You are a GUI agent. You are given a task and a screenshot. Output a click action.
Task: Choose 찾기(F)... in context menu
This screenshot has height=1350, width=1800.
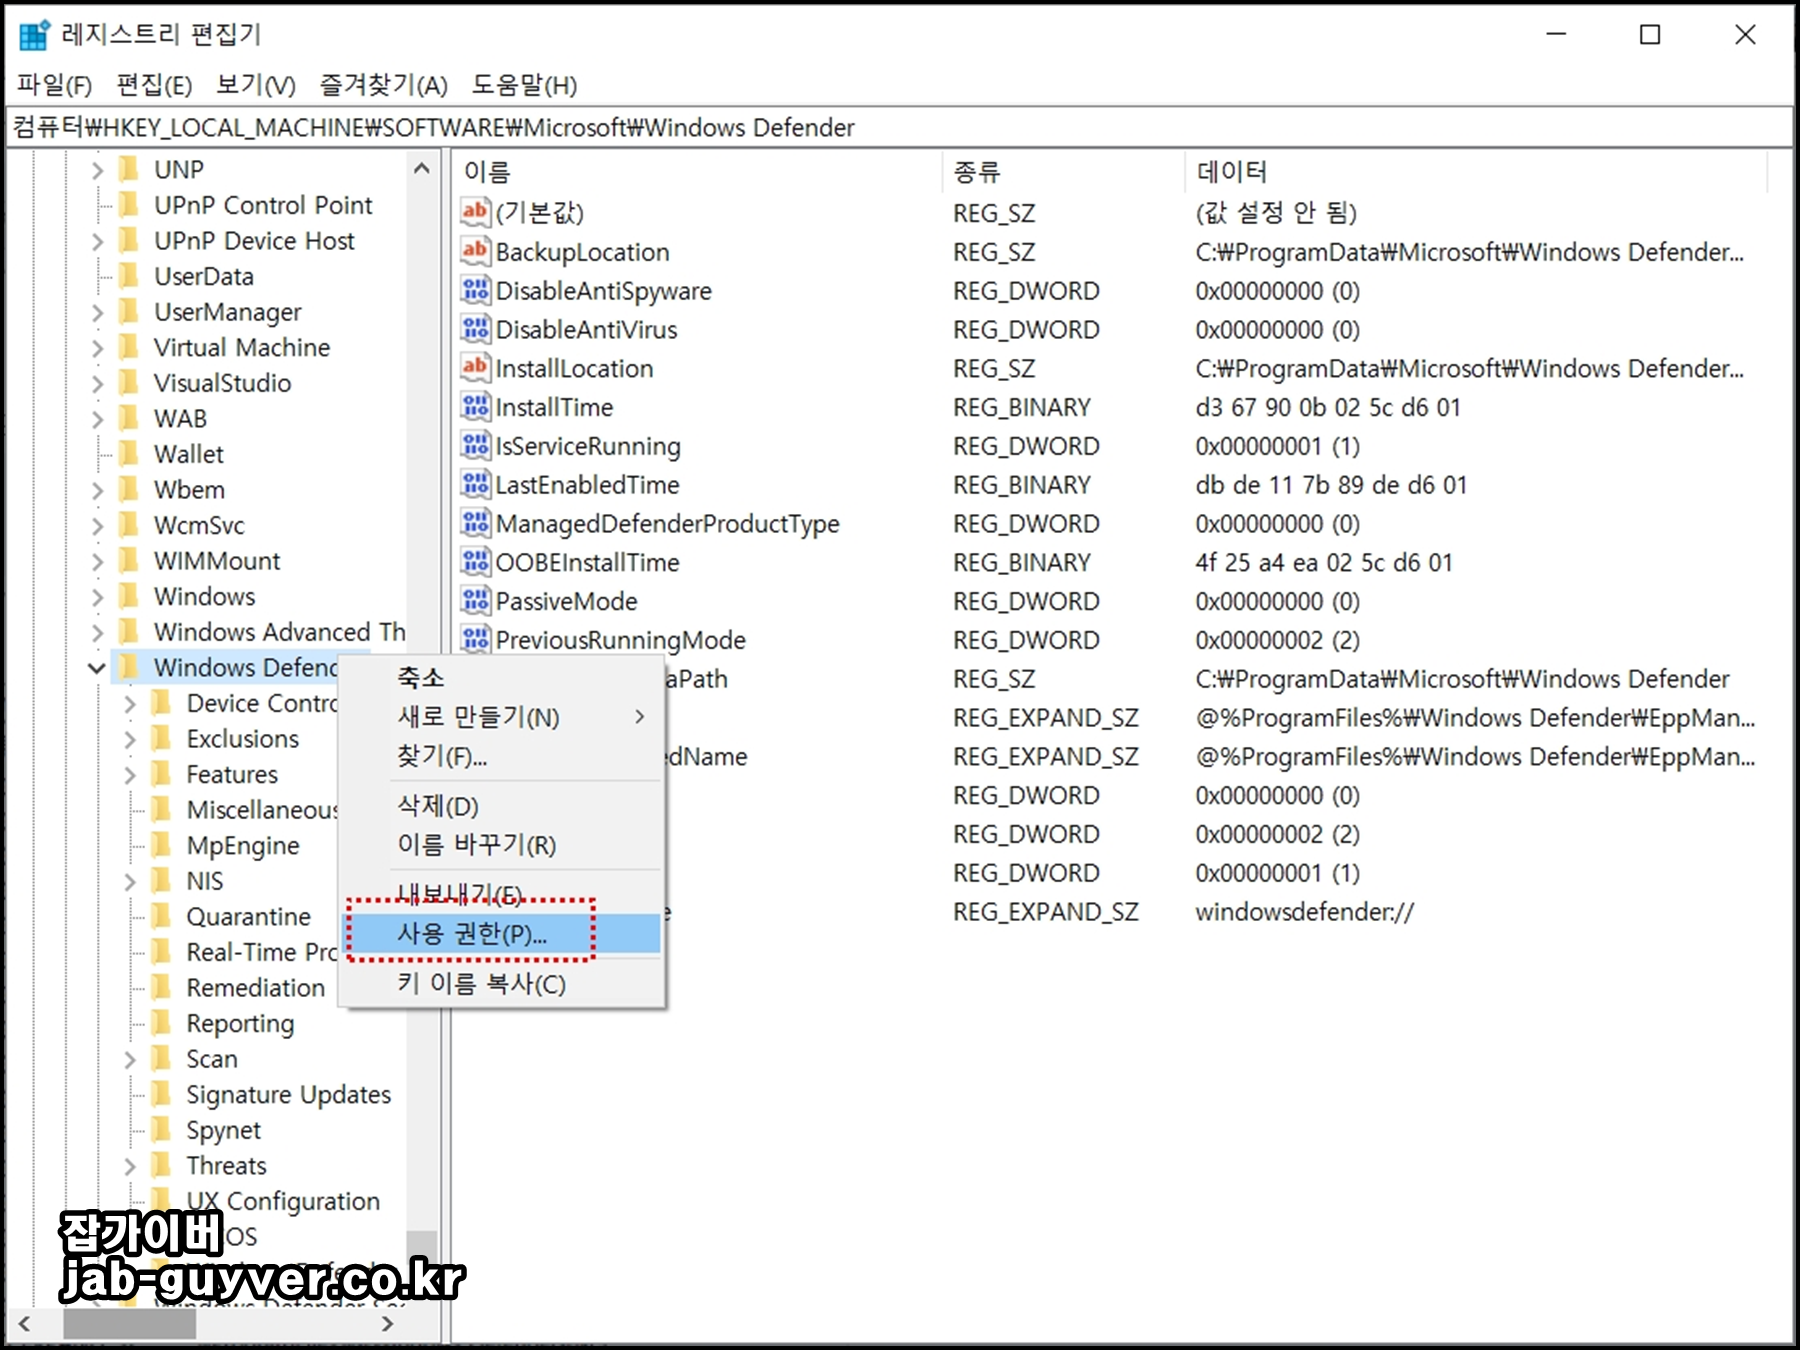coord(503,756)
